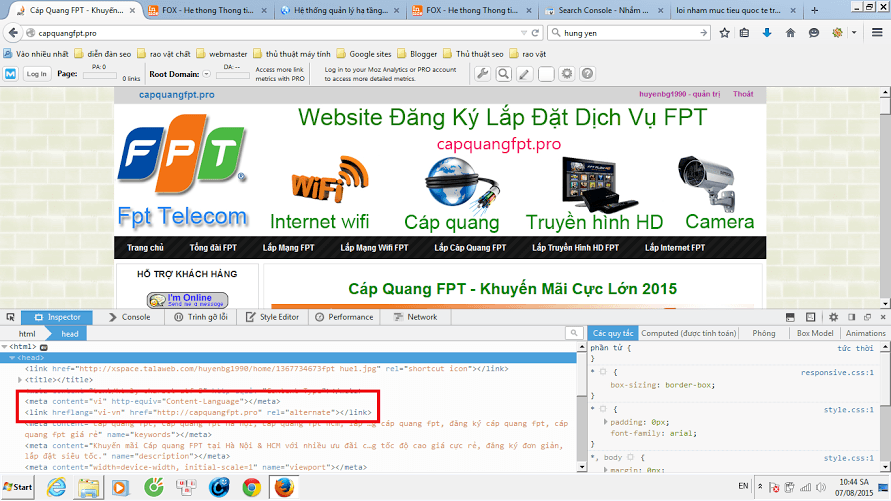
Task: Switch to the Search Console browser tab
Action: [x=603, y=10]
